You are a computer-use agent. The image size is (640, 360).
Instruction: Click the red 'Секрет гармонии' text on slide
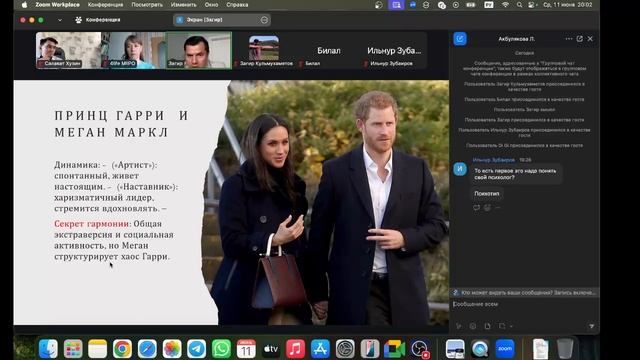click(x=91, y=224)
